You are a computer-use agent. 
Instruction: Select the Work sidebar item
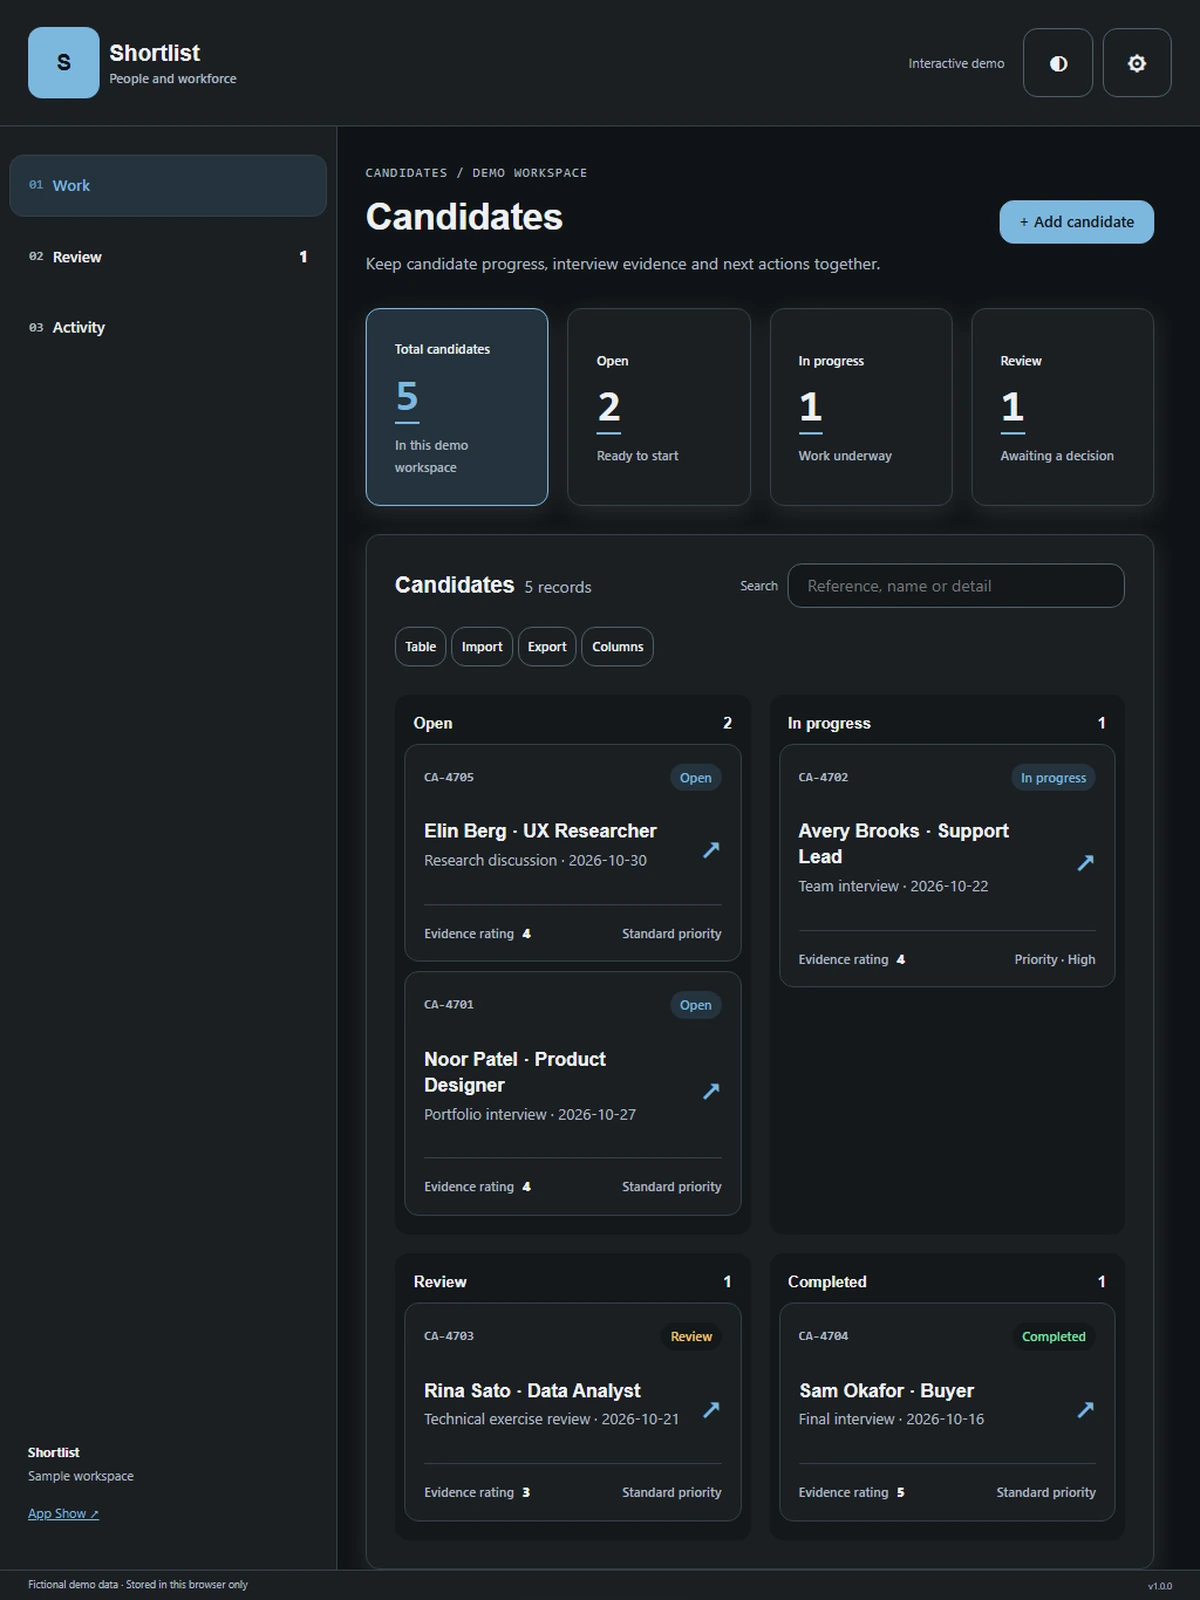pos(168,185)
